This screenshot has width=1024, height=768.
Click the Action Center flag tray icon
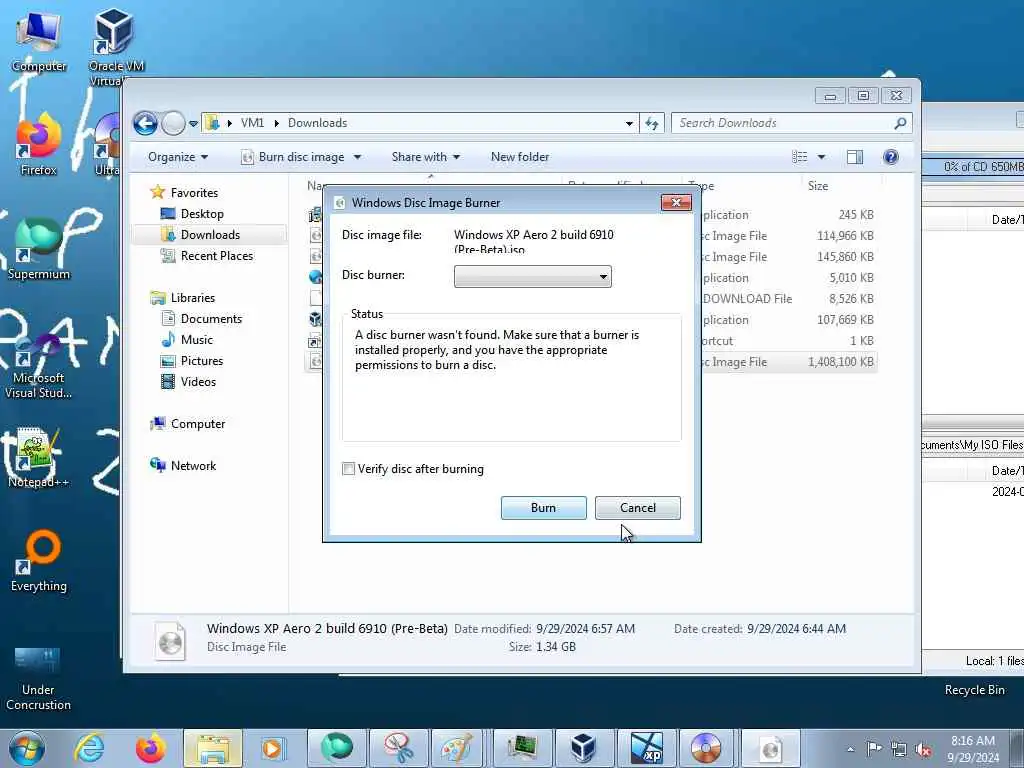pyautogui.click(x=874, y=748)
